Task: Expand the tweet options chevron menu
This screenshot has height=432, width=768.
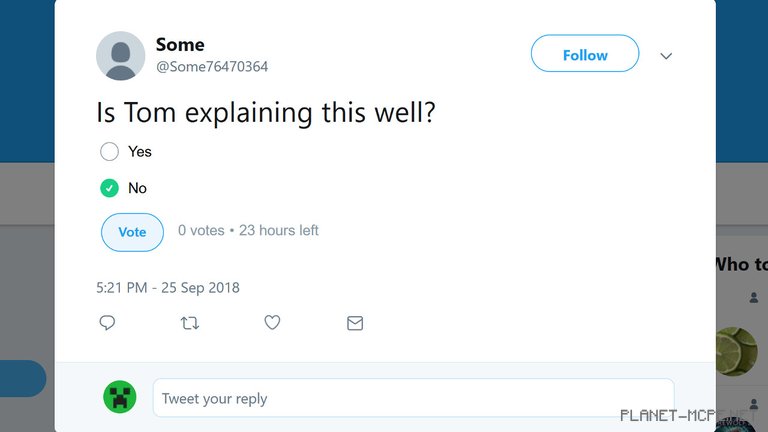Action: click(x=666, y=56)
